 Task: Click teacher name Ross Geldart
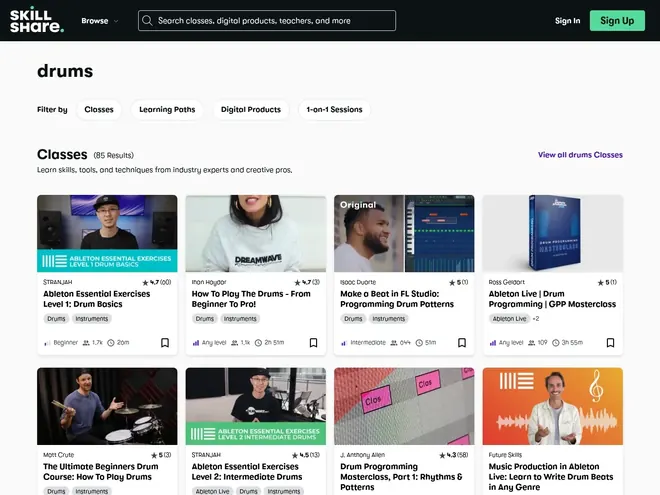coord(506,282)
